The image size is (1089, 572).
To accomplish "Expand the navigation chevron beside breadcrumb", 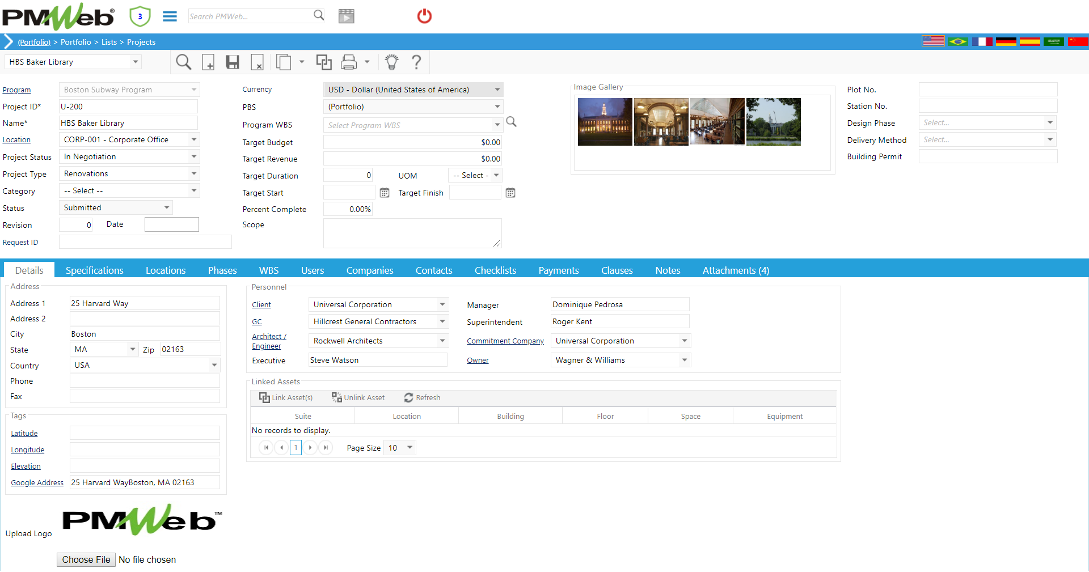I will pyautogui.click(x=8, y=42).
